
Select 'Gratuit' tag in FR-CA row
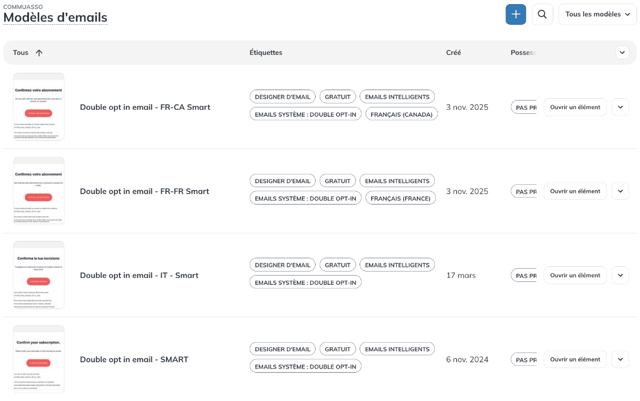[x=338, y=97]
